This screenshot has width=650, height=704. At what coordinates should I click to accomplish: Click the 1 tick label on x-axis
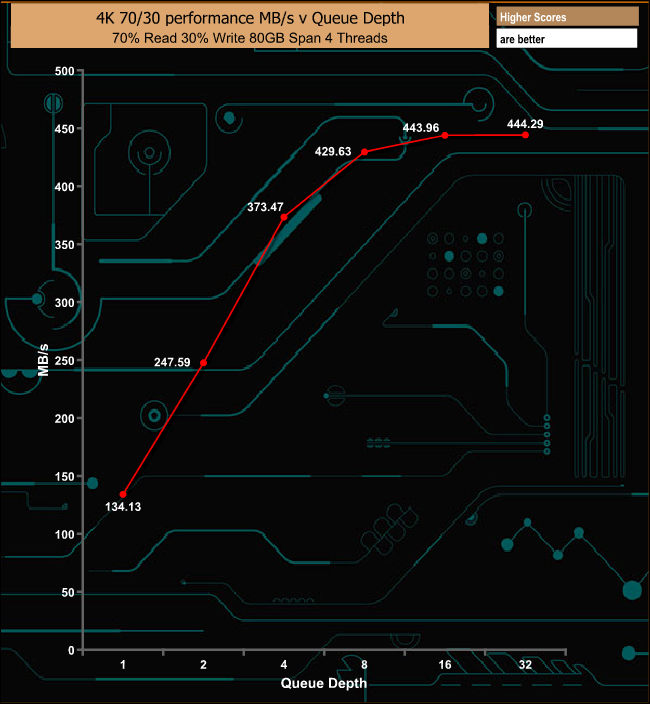click(x=123, y=665)
